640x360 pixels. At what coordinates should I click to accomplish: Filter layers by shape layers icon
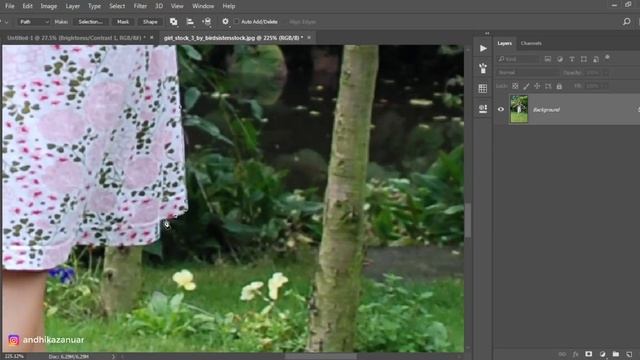point(584,59)
